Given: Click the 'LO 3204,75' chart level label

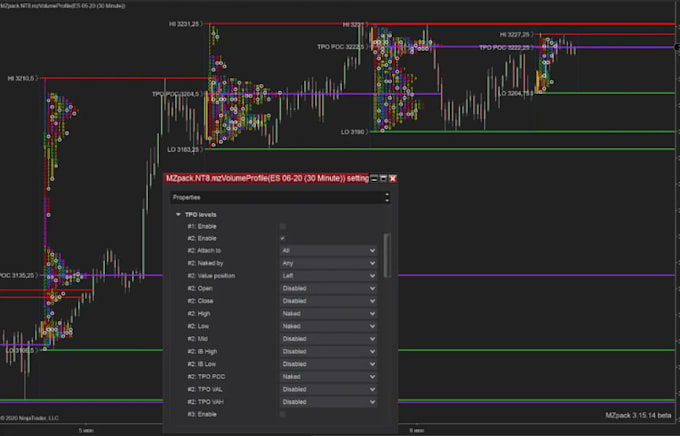Looking at the screenshot, I should click(516, 94).
